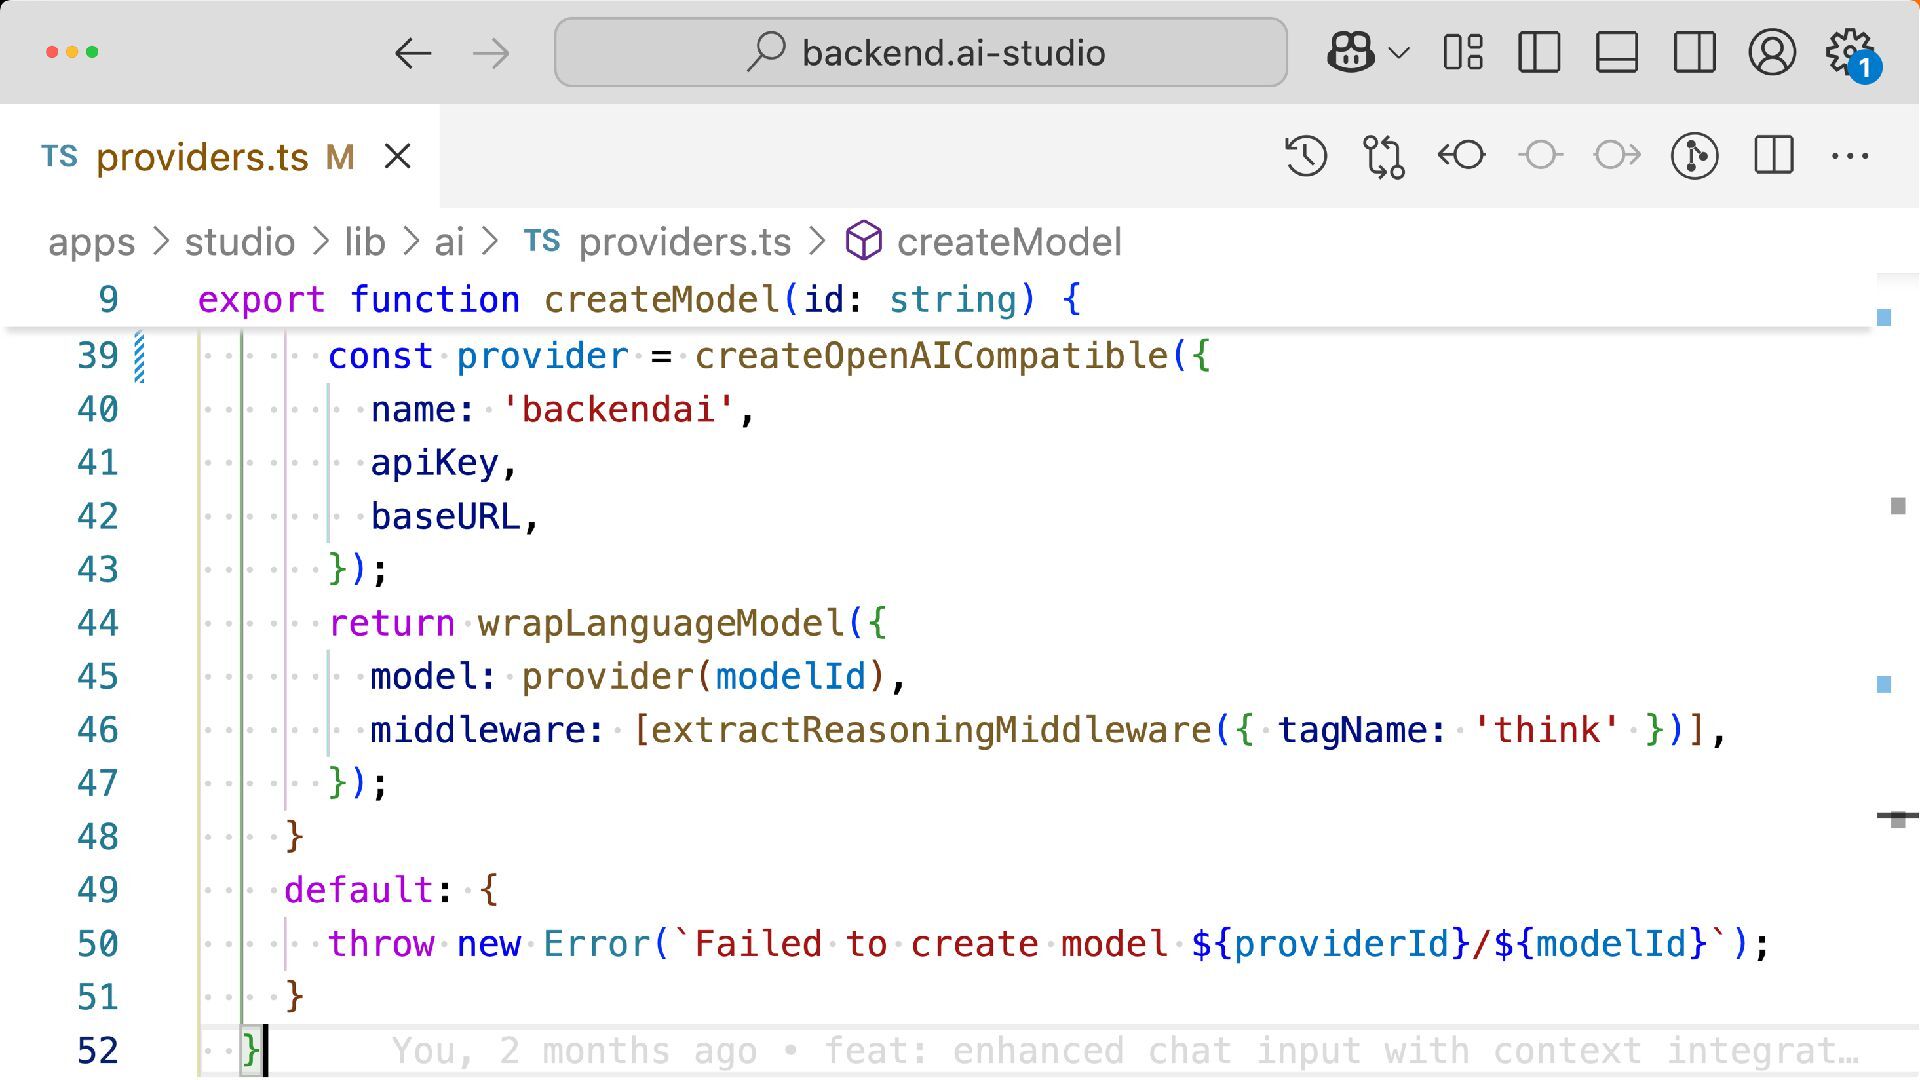Viewport: 1920px width, 1080px height.
Task: Open the file timeline history icon
Action: pyautogui.click(x=1306, y=156)
